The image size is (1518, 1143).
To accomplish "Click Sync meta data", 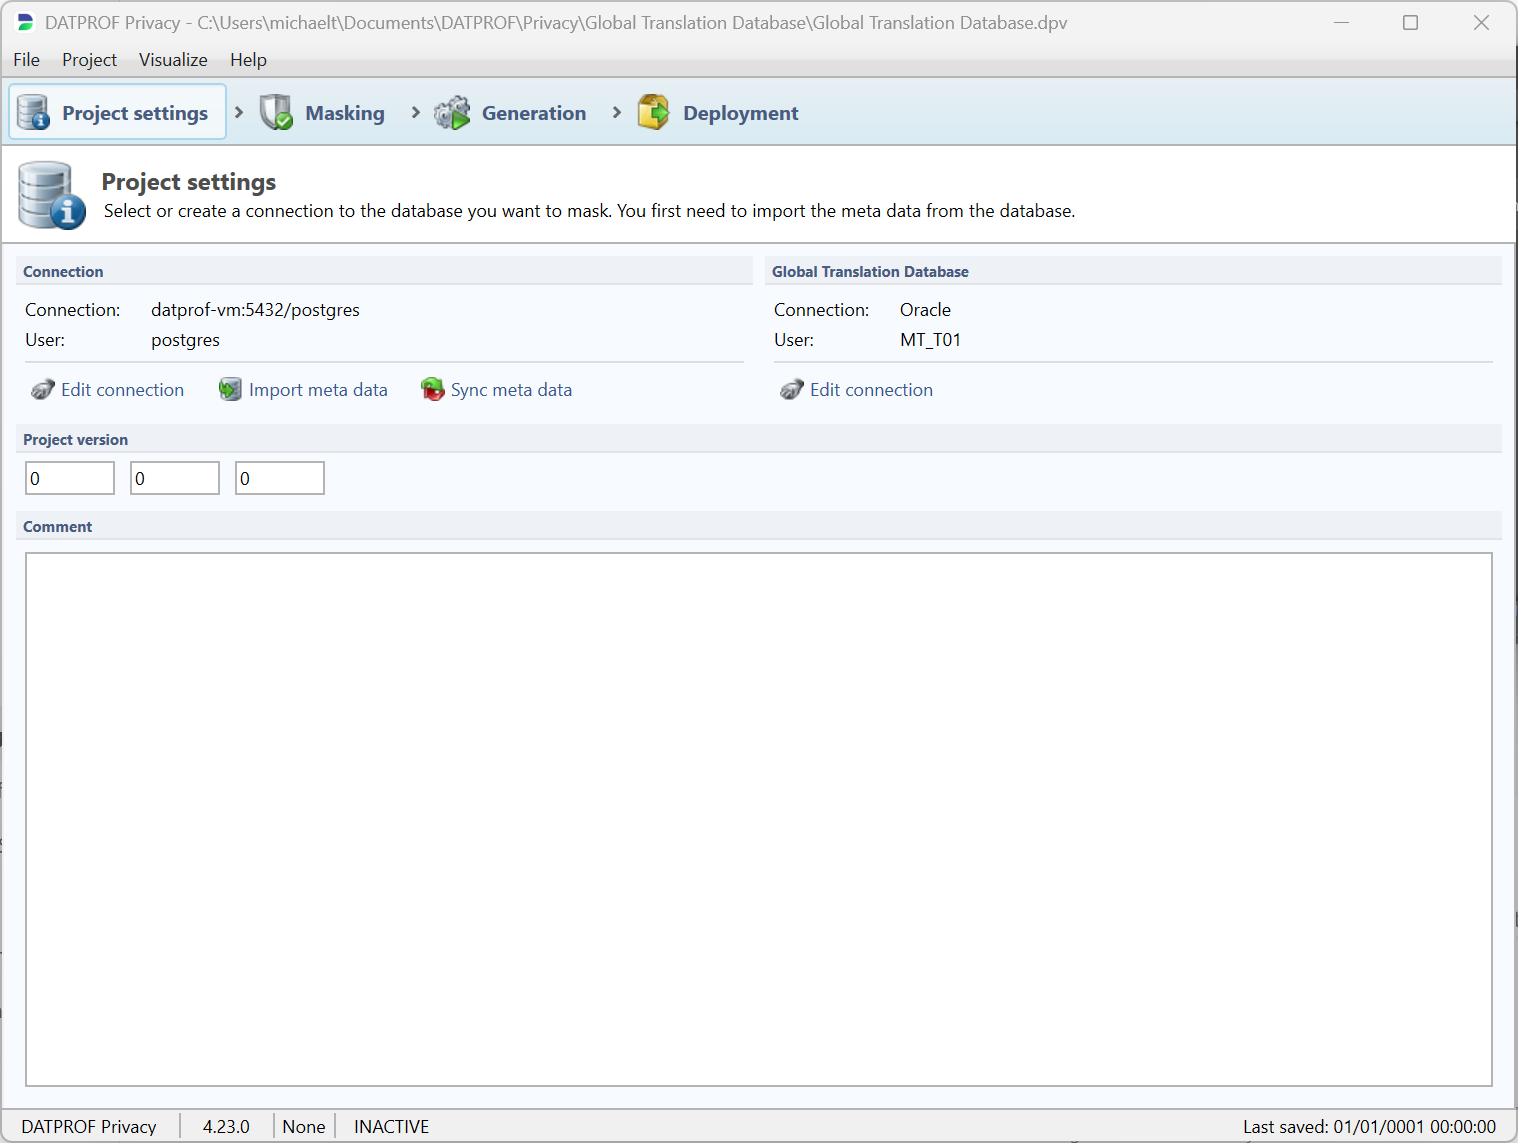I will point(496,390).
